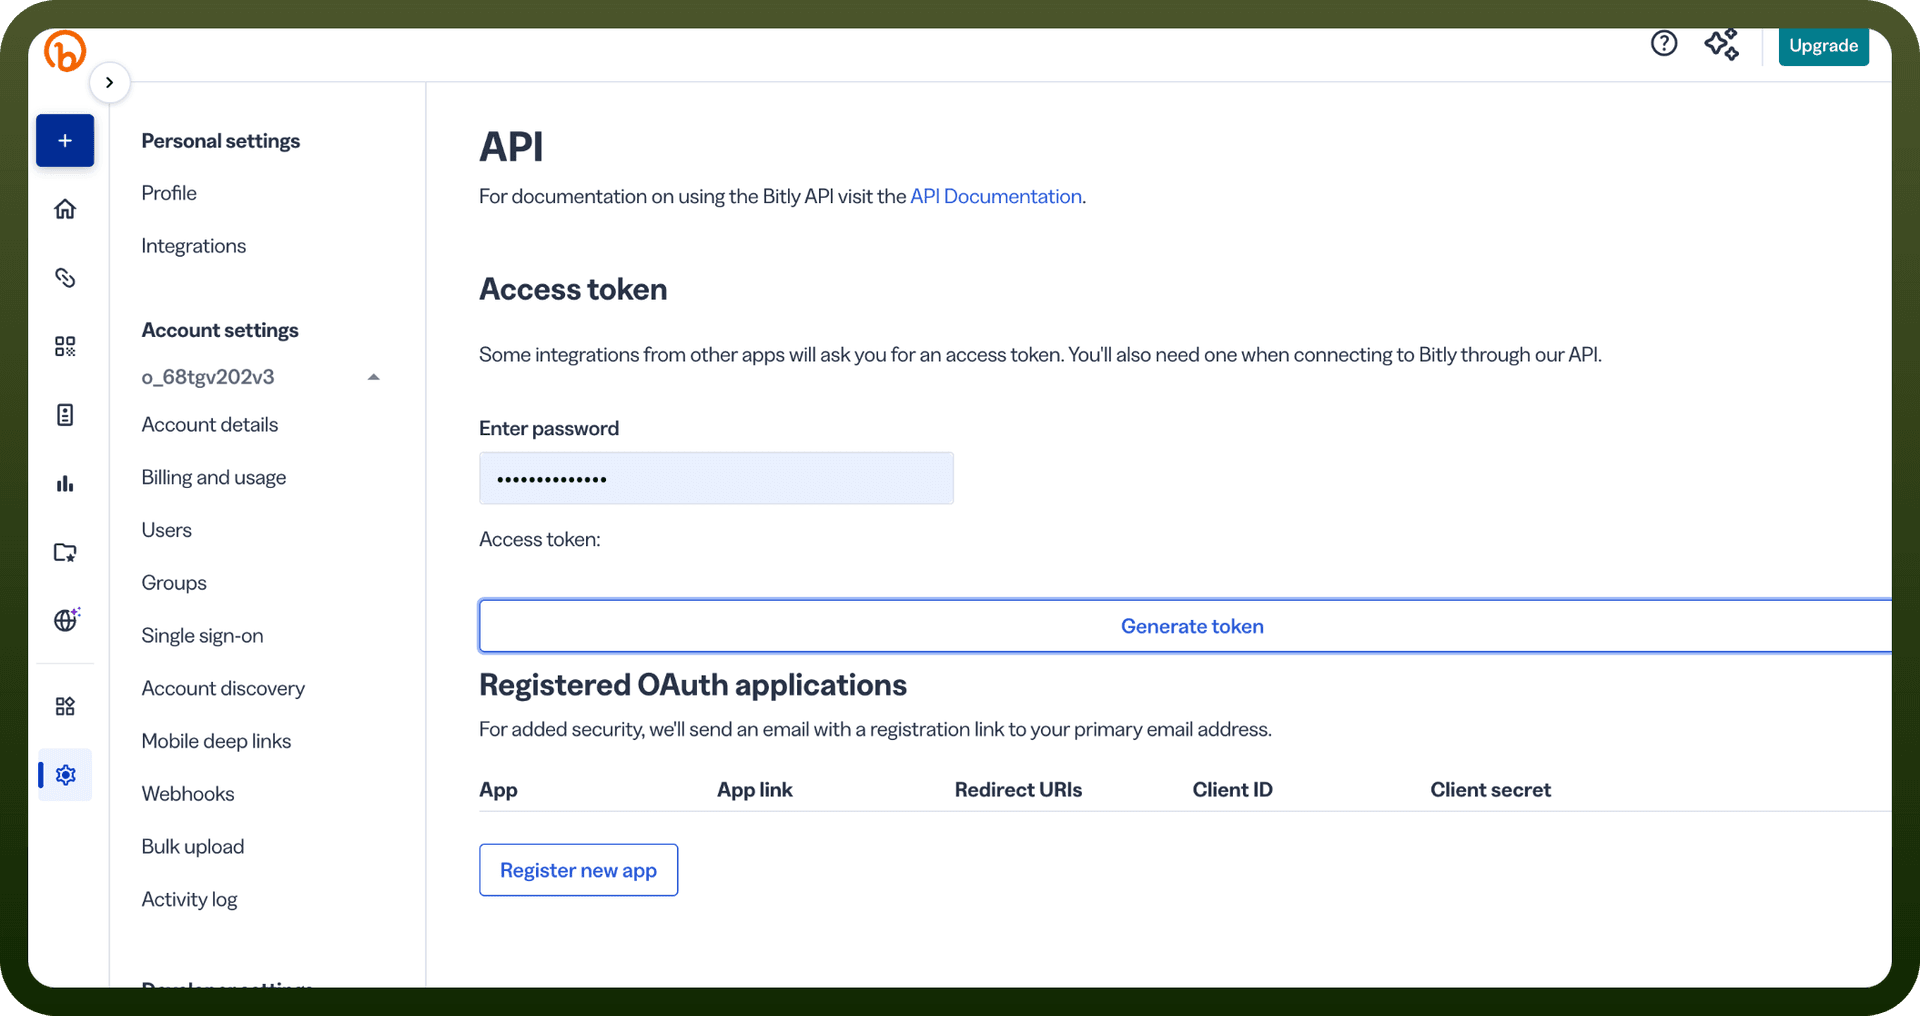Open Profile settings
1920x1016 pixels.
[x=169, y=193]
